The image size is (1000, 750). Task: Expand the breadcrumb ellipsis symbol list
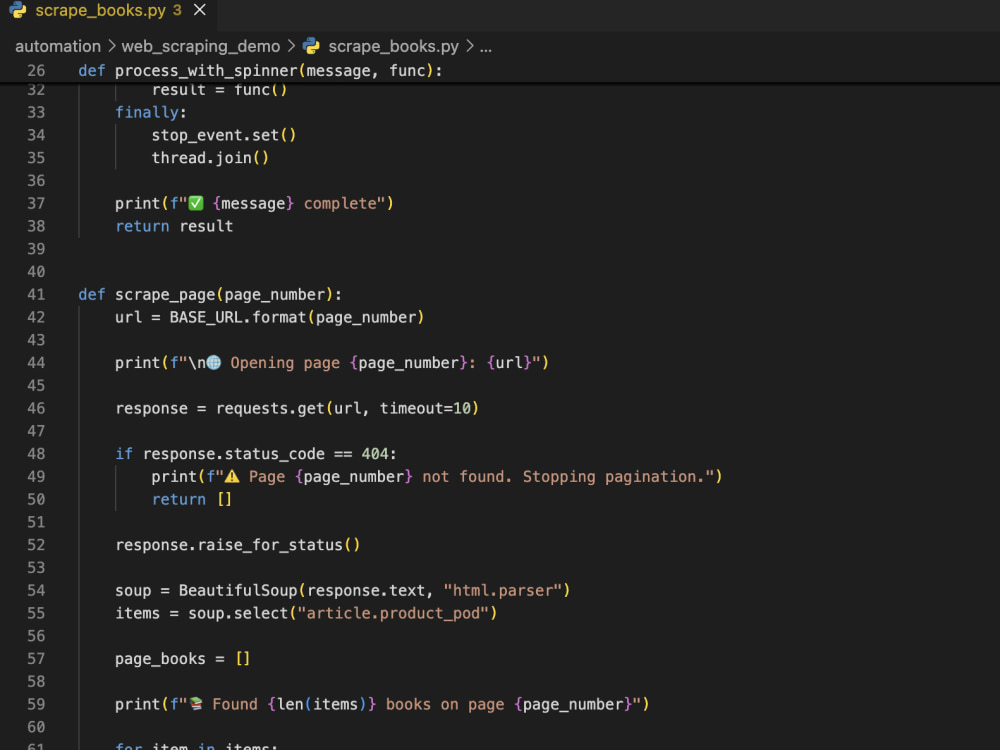pyautogui.click(x=485, y=48)
